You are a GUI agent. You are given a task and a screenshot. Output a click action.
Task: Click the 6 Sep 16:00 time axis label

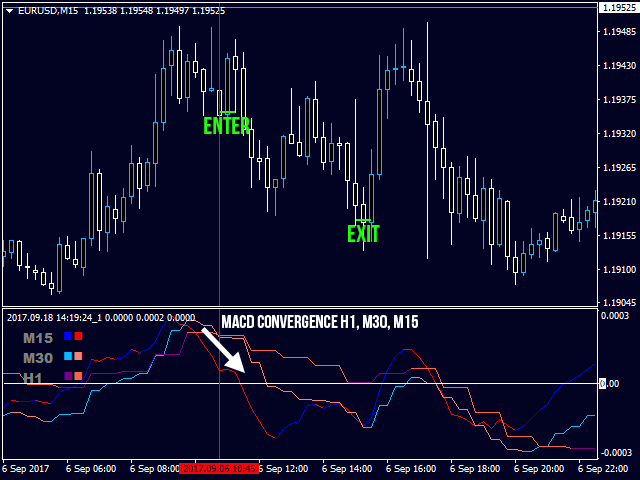412,468
